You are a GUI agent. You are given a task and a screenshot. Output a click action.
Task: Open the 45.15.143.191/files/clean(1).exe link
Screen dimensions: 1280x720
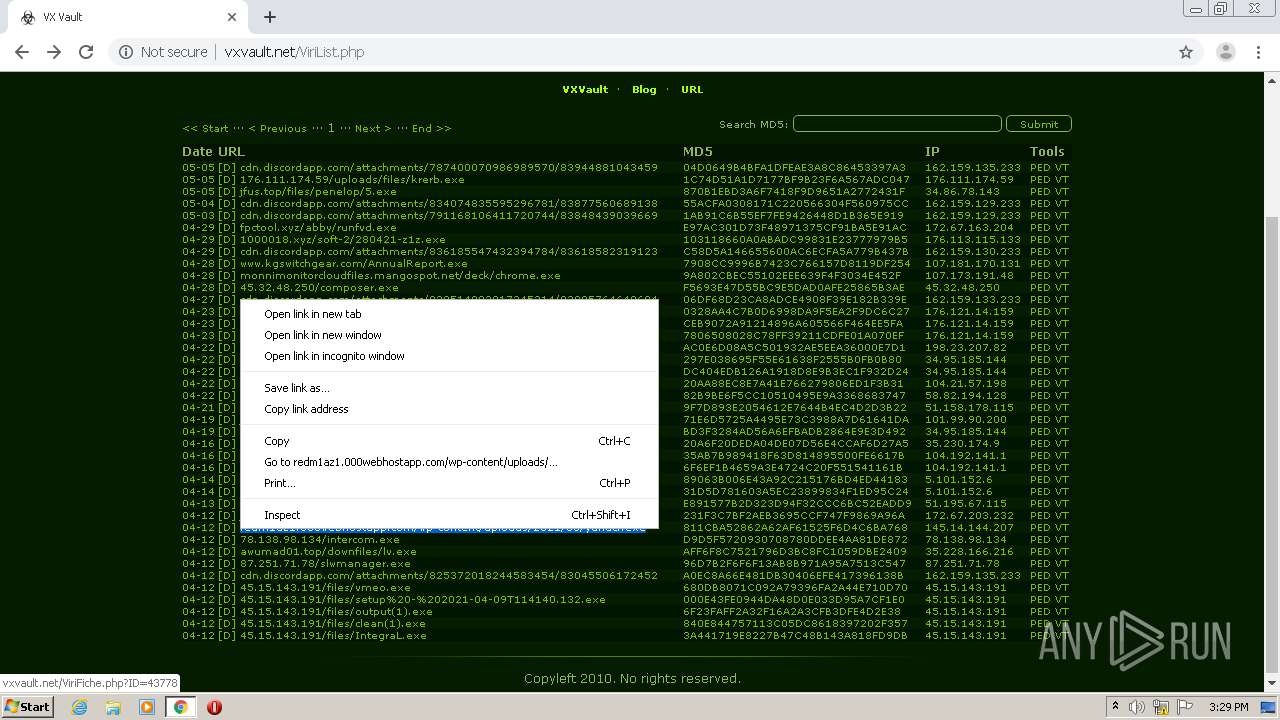pyautogui.click(x=331, y=623)
